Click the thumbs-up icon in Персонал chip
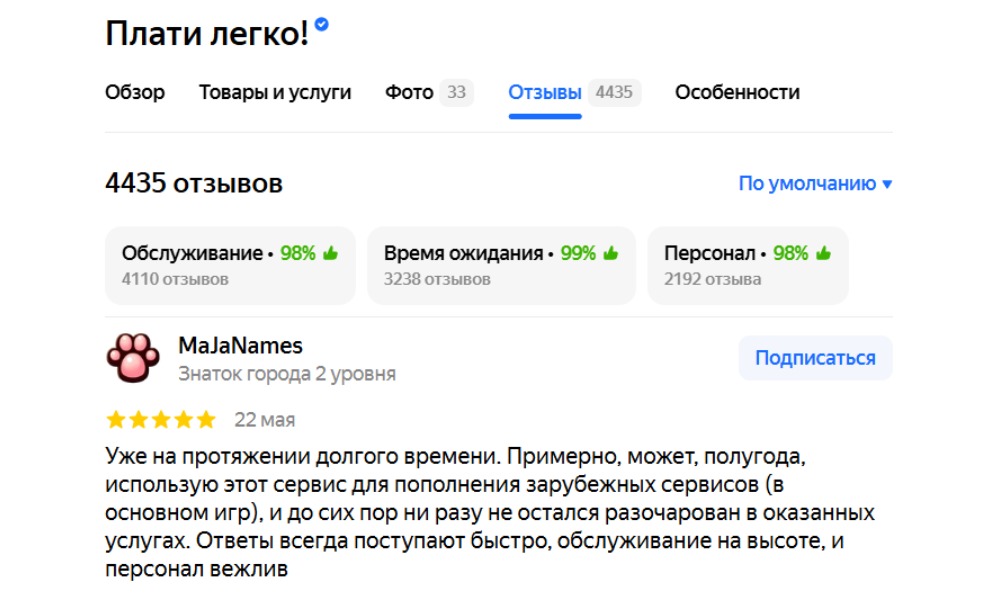Viewport: 1000px width, 600px height. point(823,254)
